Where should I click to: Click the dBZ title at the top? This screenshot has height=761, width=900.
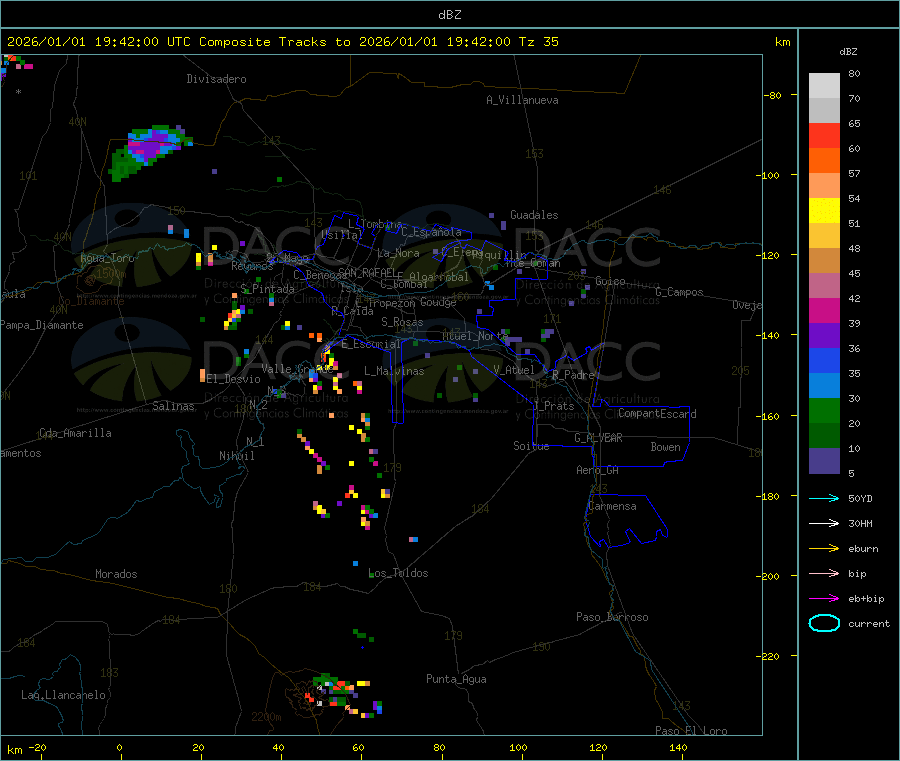coord(449,15)
